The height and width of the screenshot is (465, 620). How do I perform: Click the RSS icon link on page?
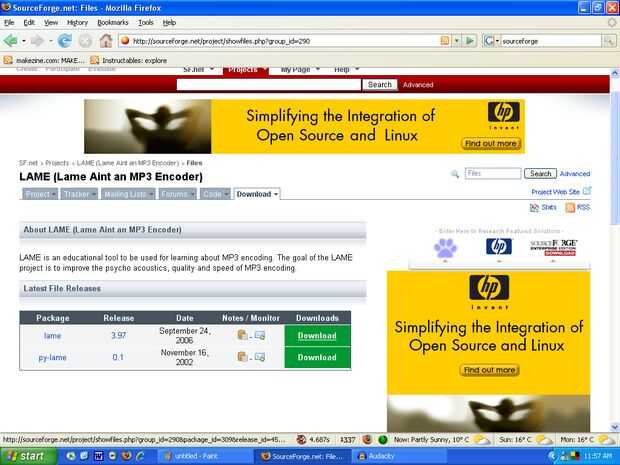click(578, 207)
